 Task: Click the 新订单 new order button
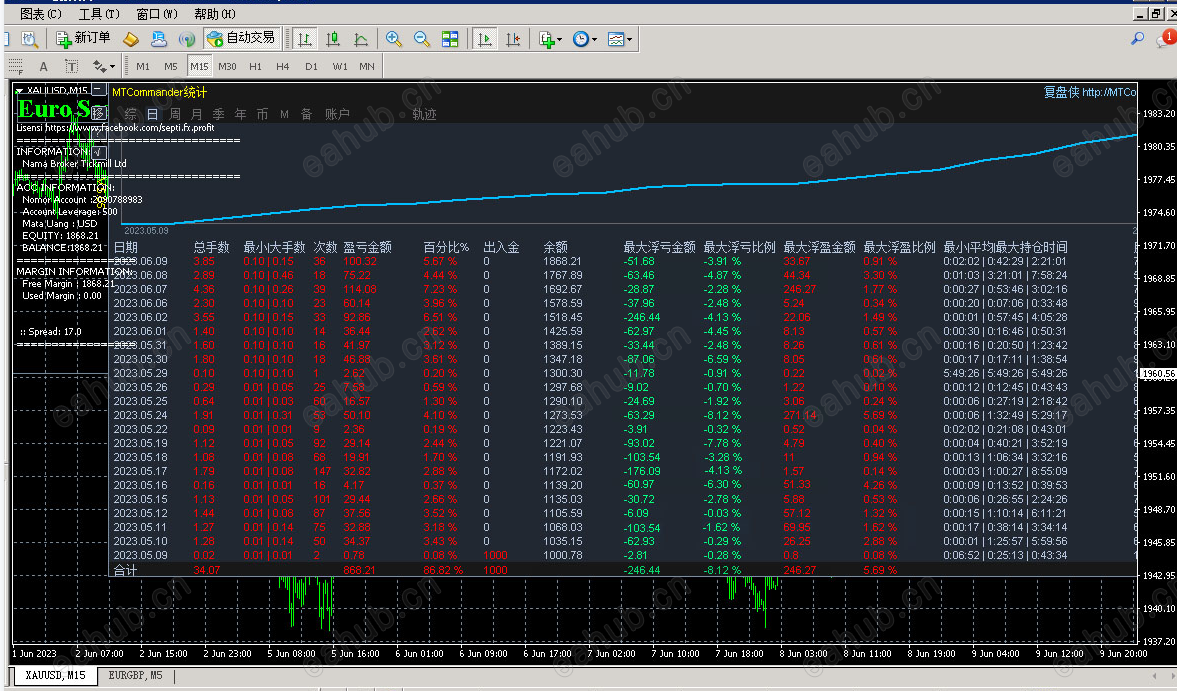[x=83, y=39]
